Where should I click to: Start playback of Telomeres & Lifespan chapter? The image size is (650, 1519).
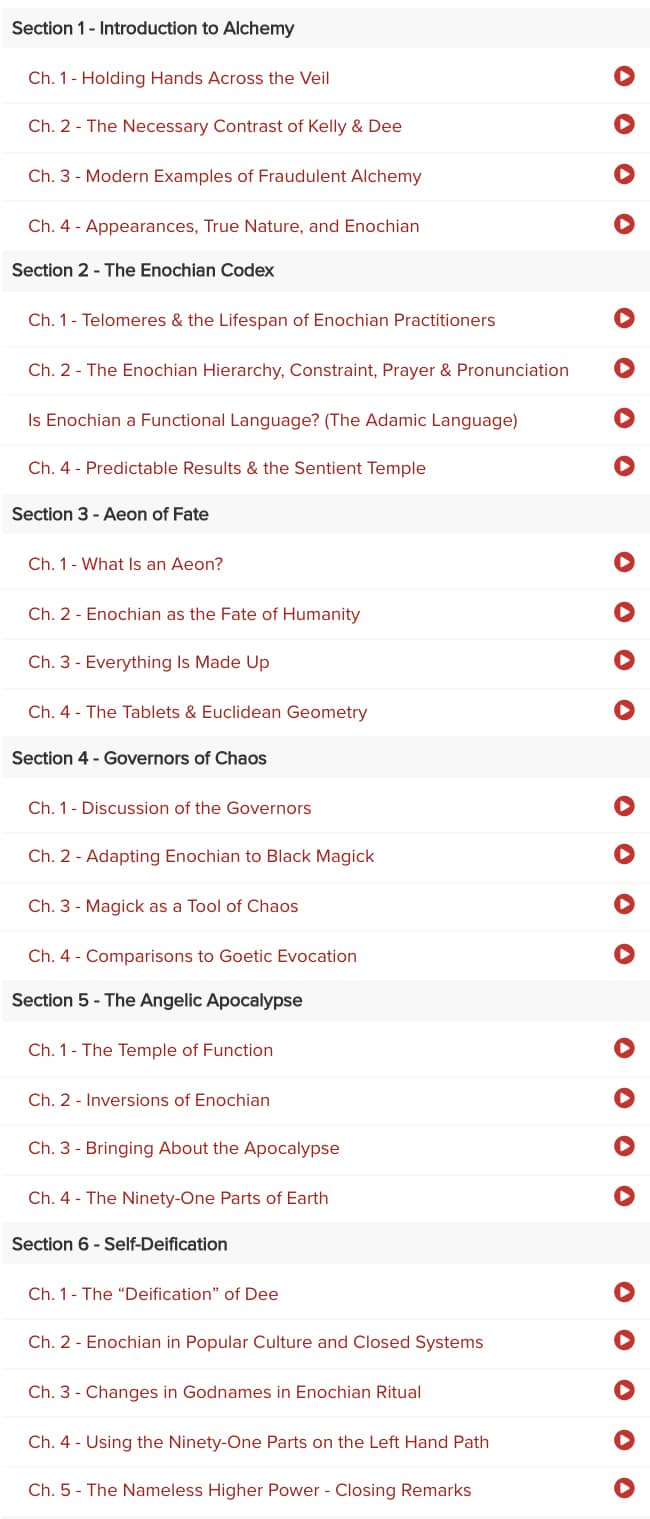624,318
